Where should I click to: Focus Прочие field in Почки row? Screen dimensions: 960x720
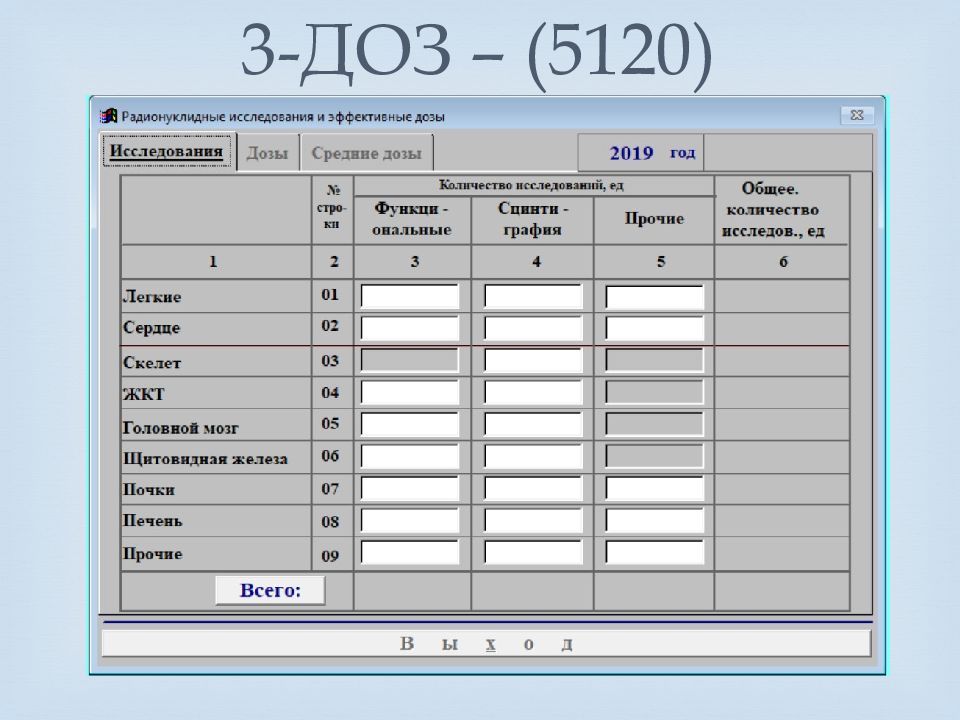click(x=654, y=489)
